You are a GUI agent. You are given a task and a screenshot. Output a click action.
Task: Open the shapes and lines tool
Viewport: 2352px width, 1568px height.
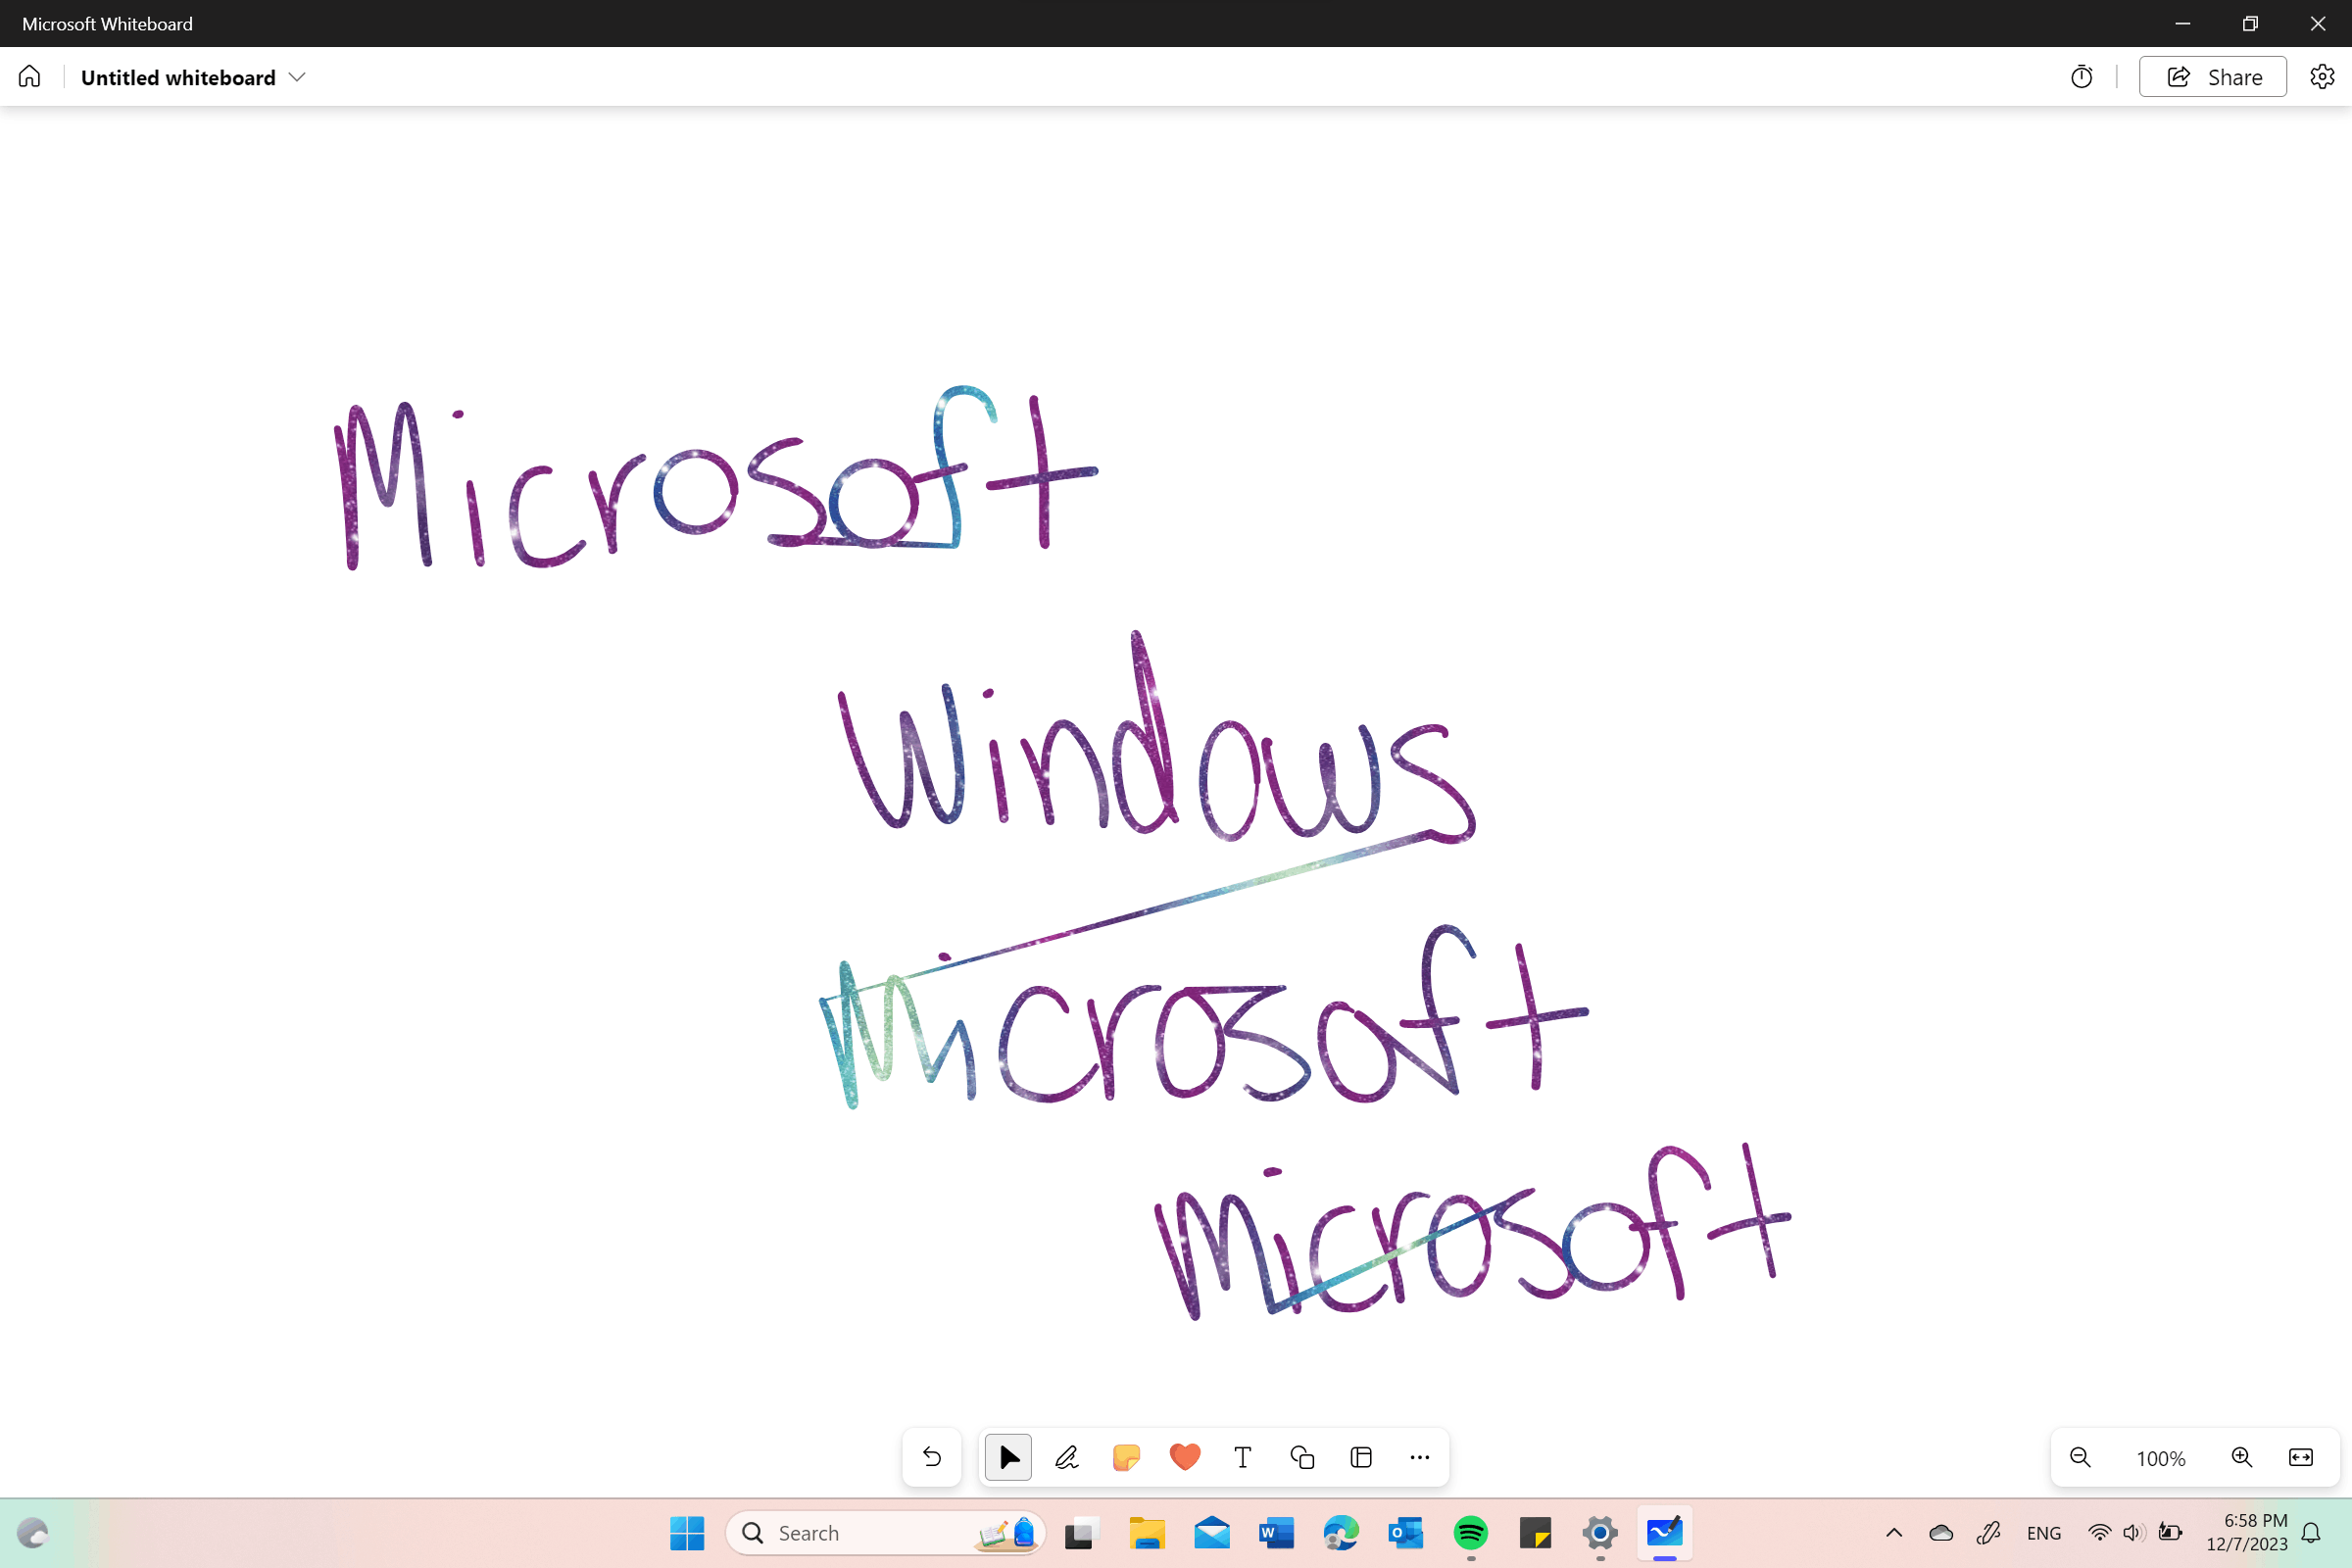1302,1457
